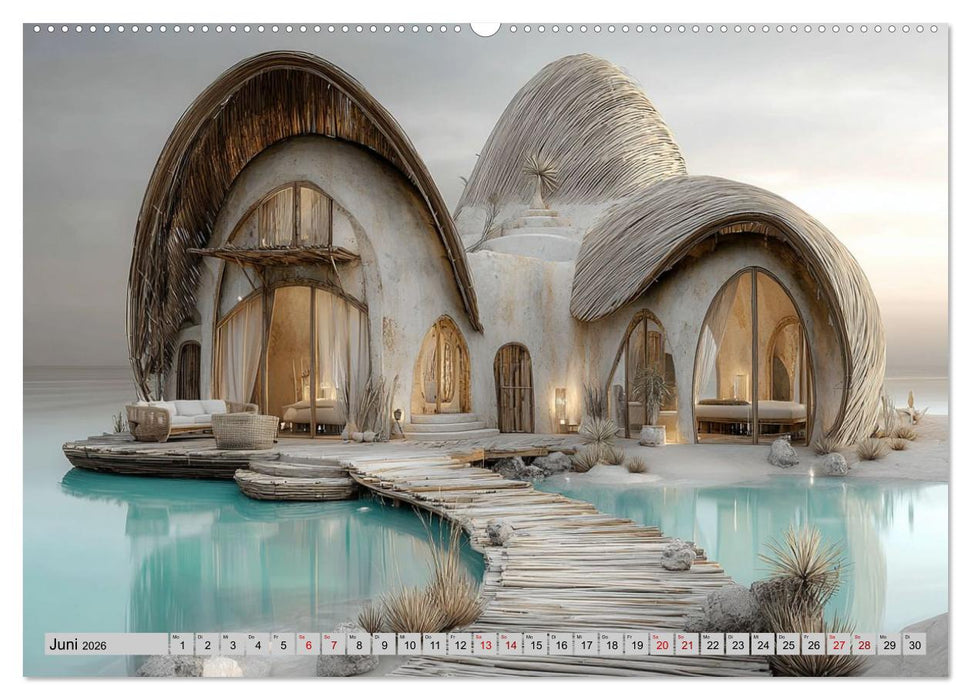Pick Sunday 7 in the date row
The width and height of the screenshot is (971, 700).
334,645
